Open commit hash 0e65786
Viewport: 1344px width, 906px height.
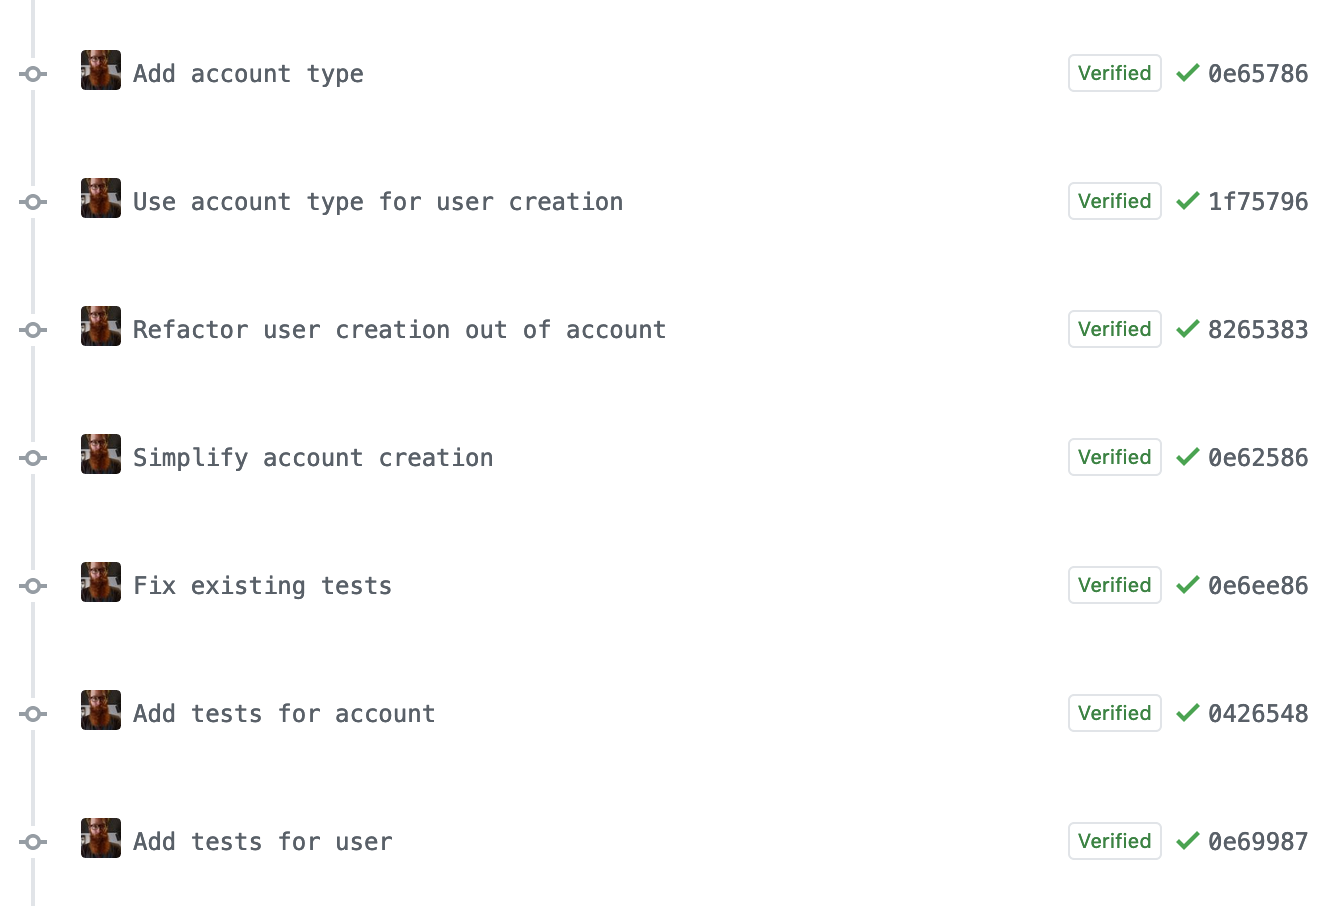tap(1258, 74)
